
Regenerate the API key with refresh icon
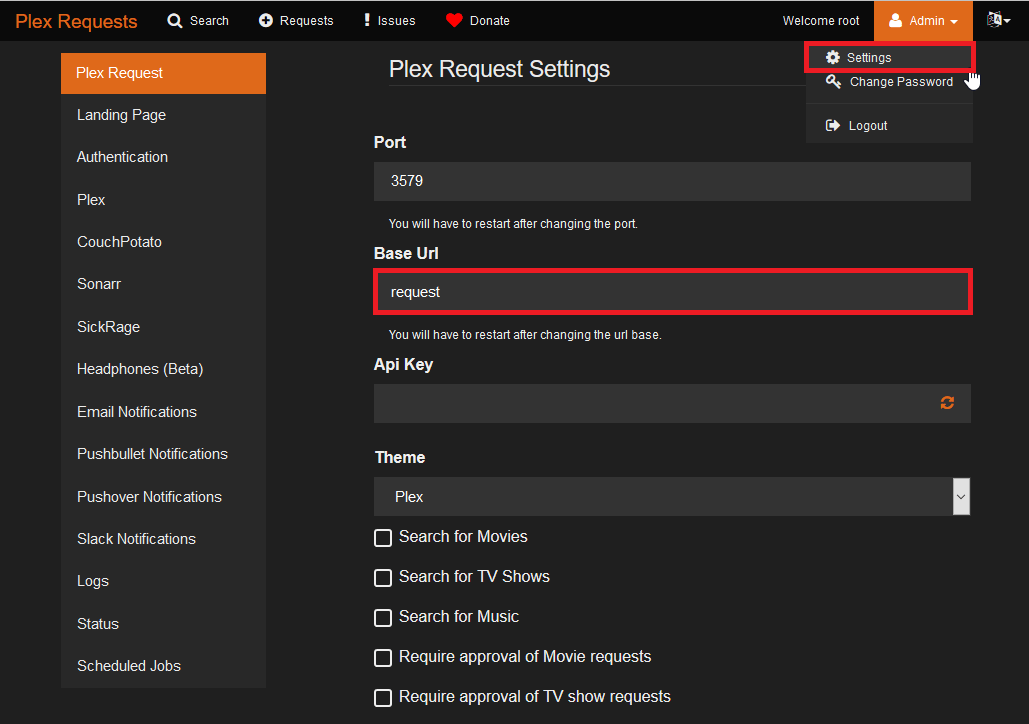947,403
